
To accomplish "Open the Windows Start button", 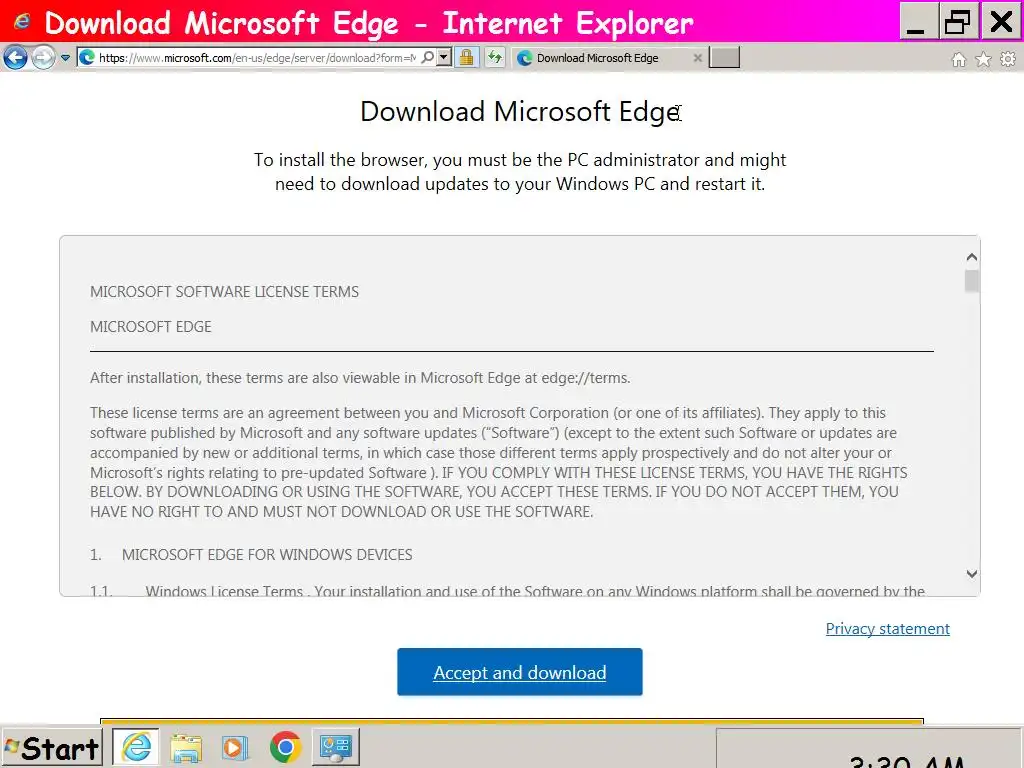I will pos(52,748).
